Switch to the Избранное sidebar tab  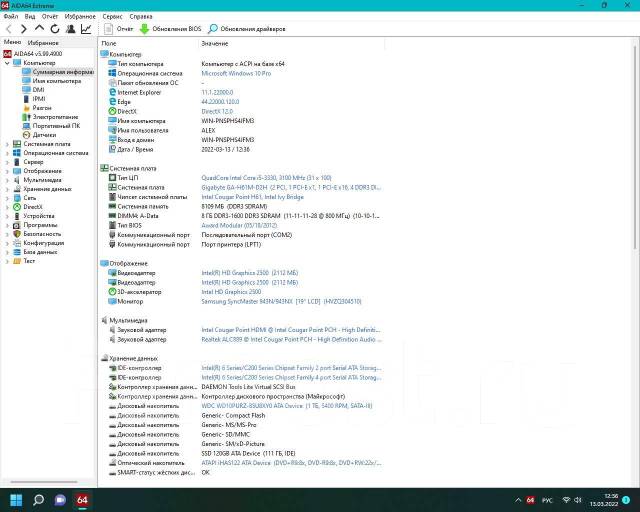pos(43,42)
